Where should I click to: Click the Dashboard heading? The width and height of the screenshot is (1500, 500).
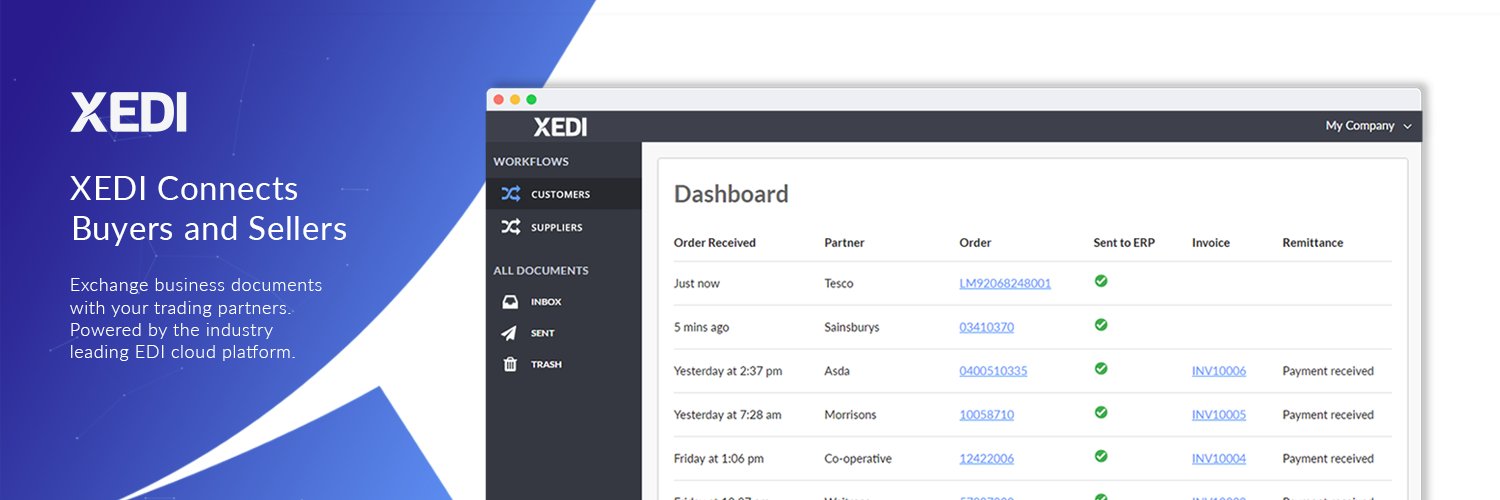[x=731, y=194]
